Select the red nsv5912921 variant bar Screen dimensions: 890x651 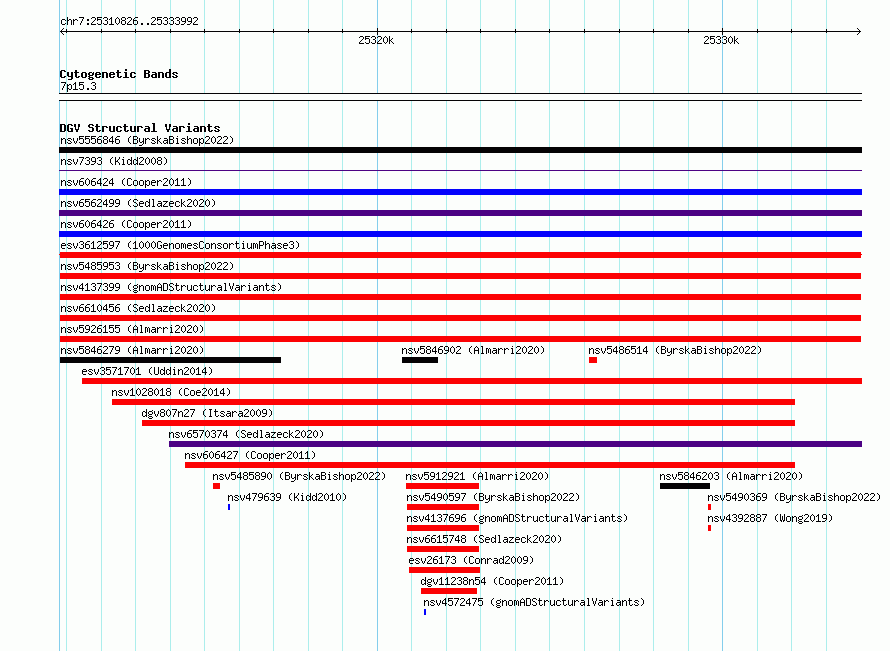pos(443,486)
